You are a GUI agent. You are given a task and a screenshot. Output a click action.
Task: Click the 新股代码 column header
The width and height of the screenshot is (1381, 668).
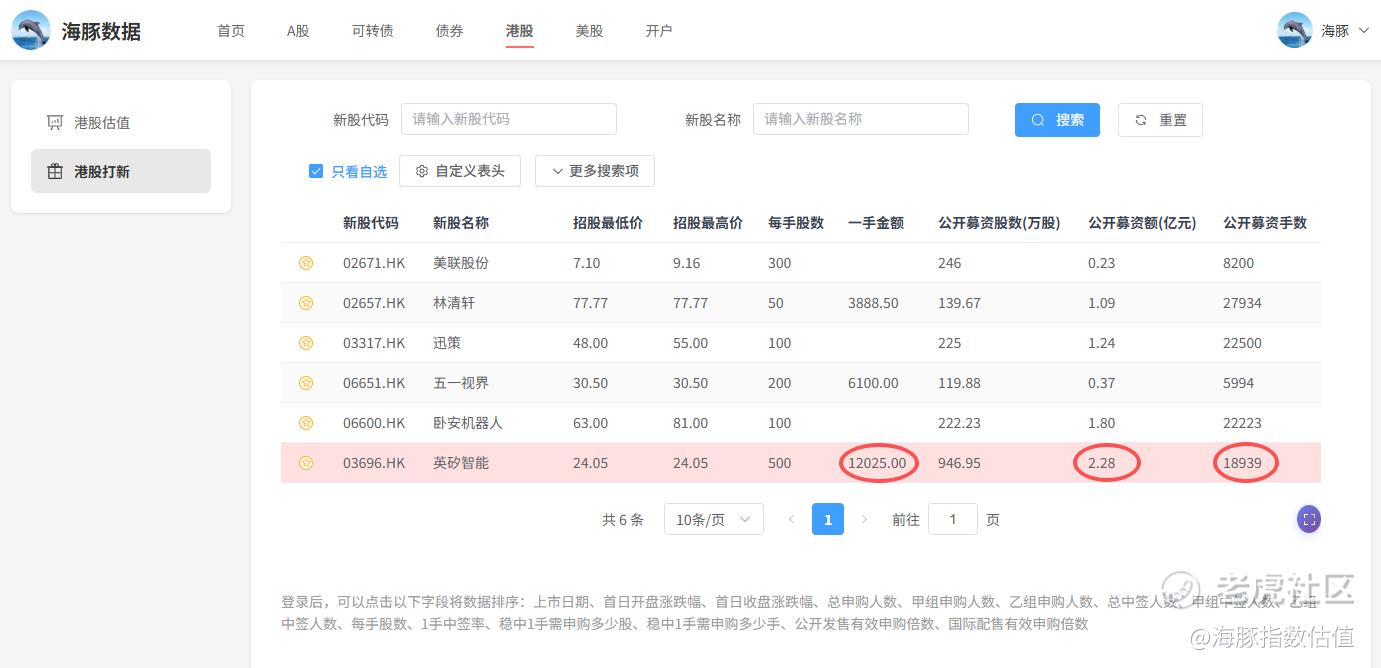pyautogui.click(x=371, y=223)
